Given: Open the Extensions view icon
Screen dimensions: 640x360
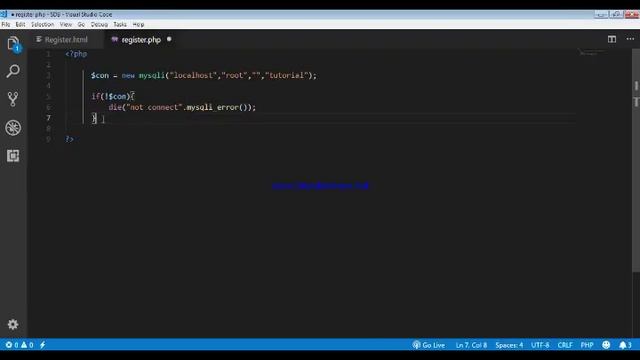Looking at the screenshot, I should 13,156.
